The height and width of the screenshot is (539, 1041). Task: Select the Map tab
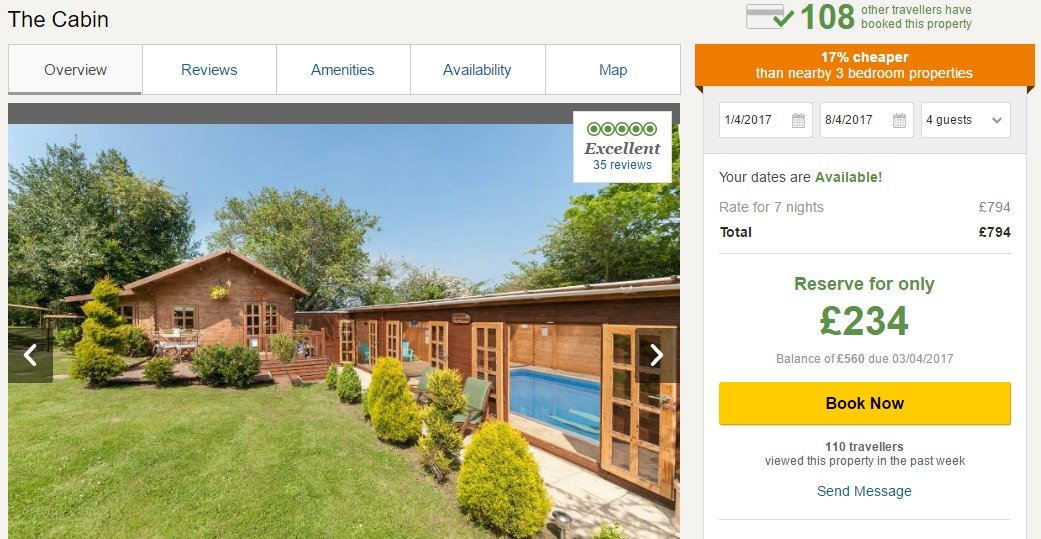click(x=613, y=70)
